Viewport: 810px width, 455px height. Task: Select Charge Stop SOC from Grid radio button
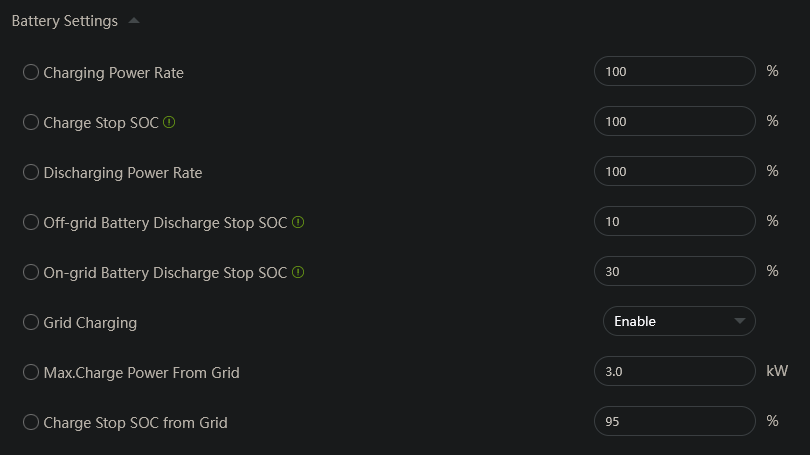click(31, 422)
